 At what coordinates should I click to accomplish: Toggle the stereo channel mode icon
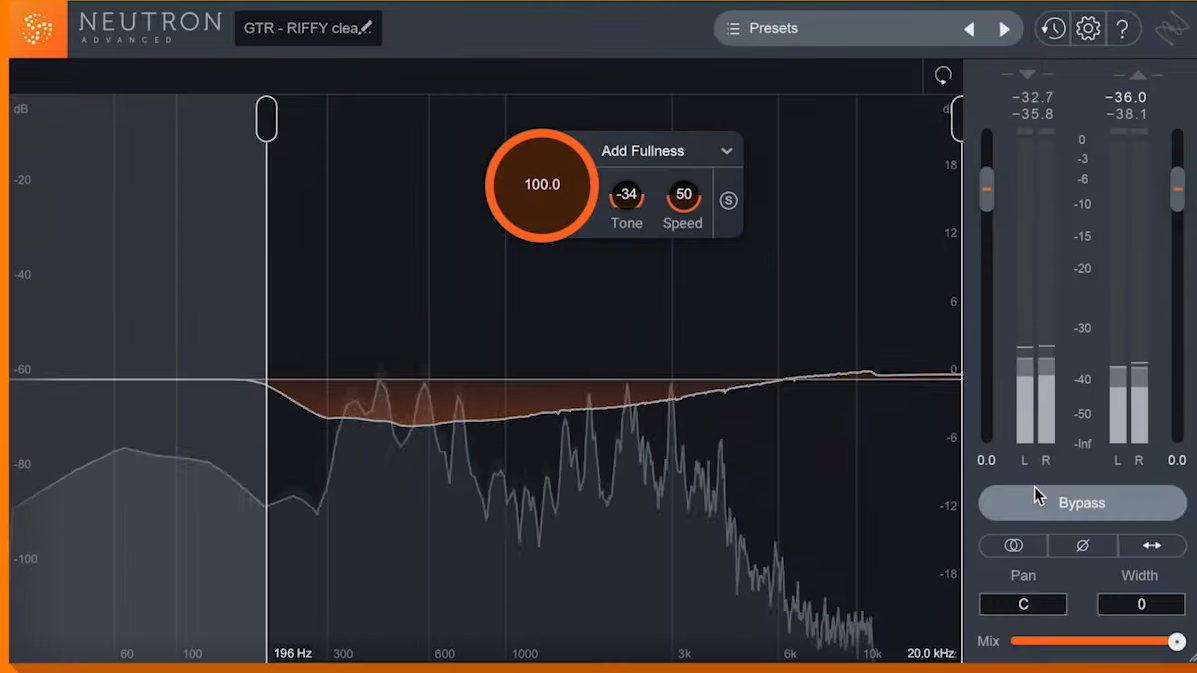click(1013, 546)
